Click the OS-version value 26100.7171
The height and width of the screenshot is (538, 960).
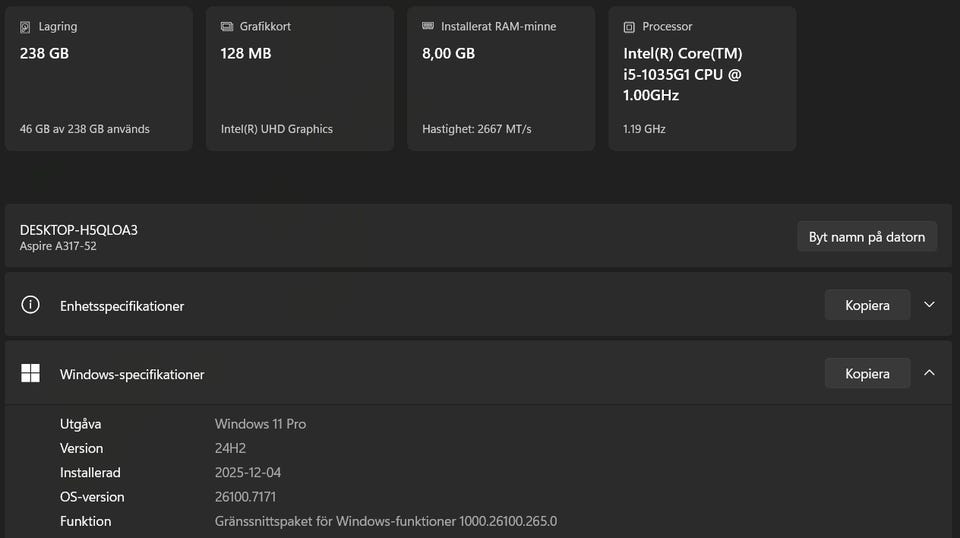point(245,497)
